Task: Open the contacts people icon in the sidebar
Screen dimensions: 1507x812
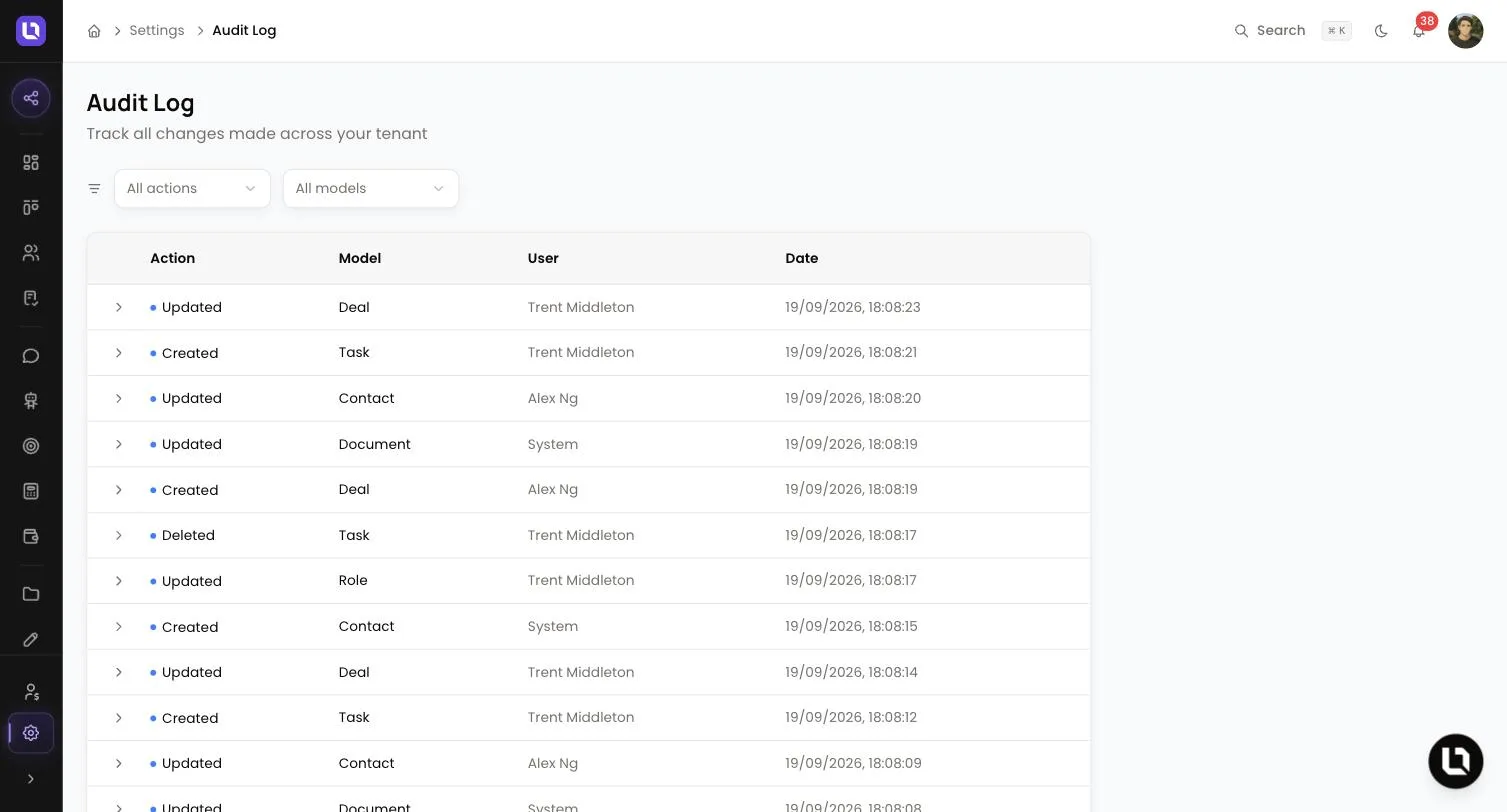Action: [31, 253]
